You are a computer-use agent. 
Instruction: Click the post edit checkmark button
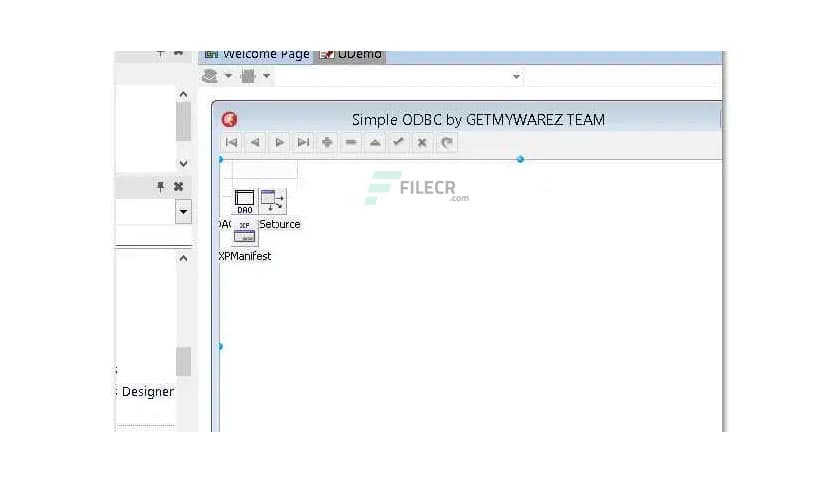(x=399, y=142)
